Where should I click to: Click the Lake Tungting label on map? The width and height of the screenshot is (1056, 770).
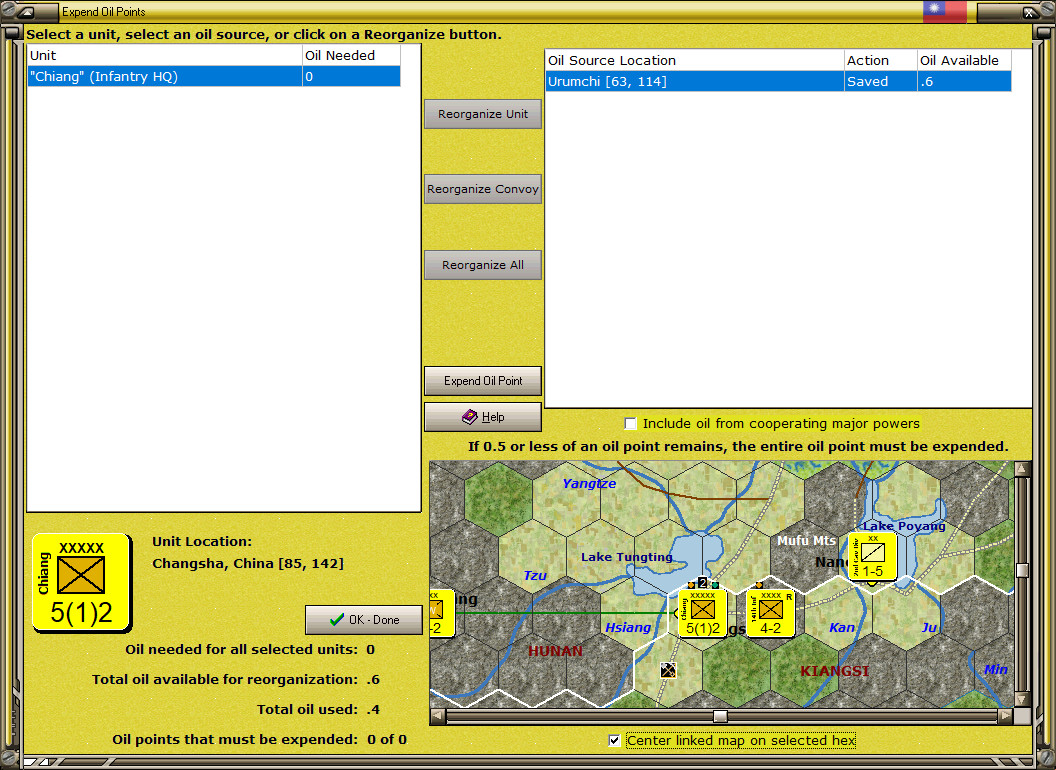pos(627,556)
